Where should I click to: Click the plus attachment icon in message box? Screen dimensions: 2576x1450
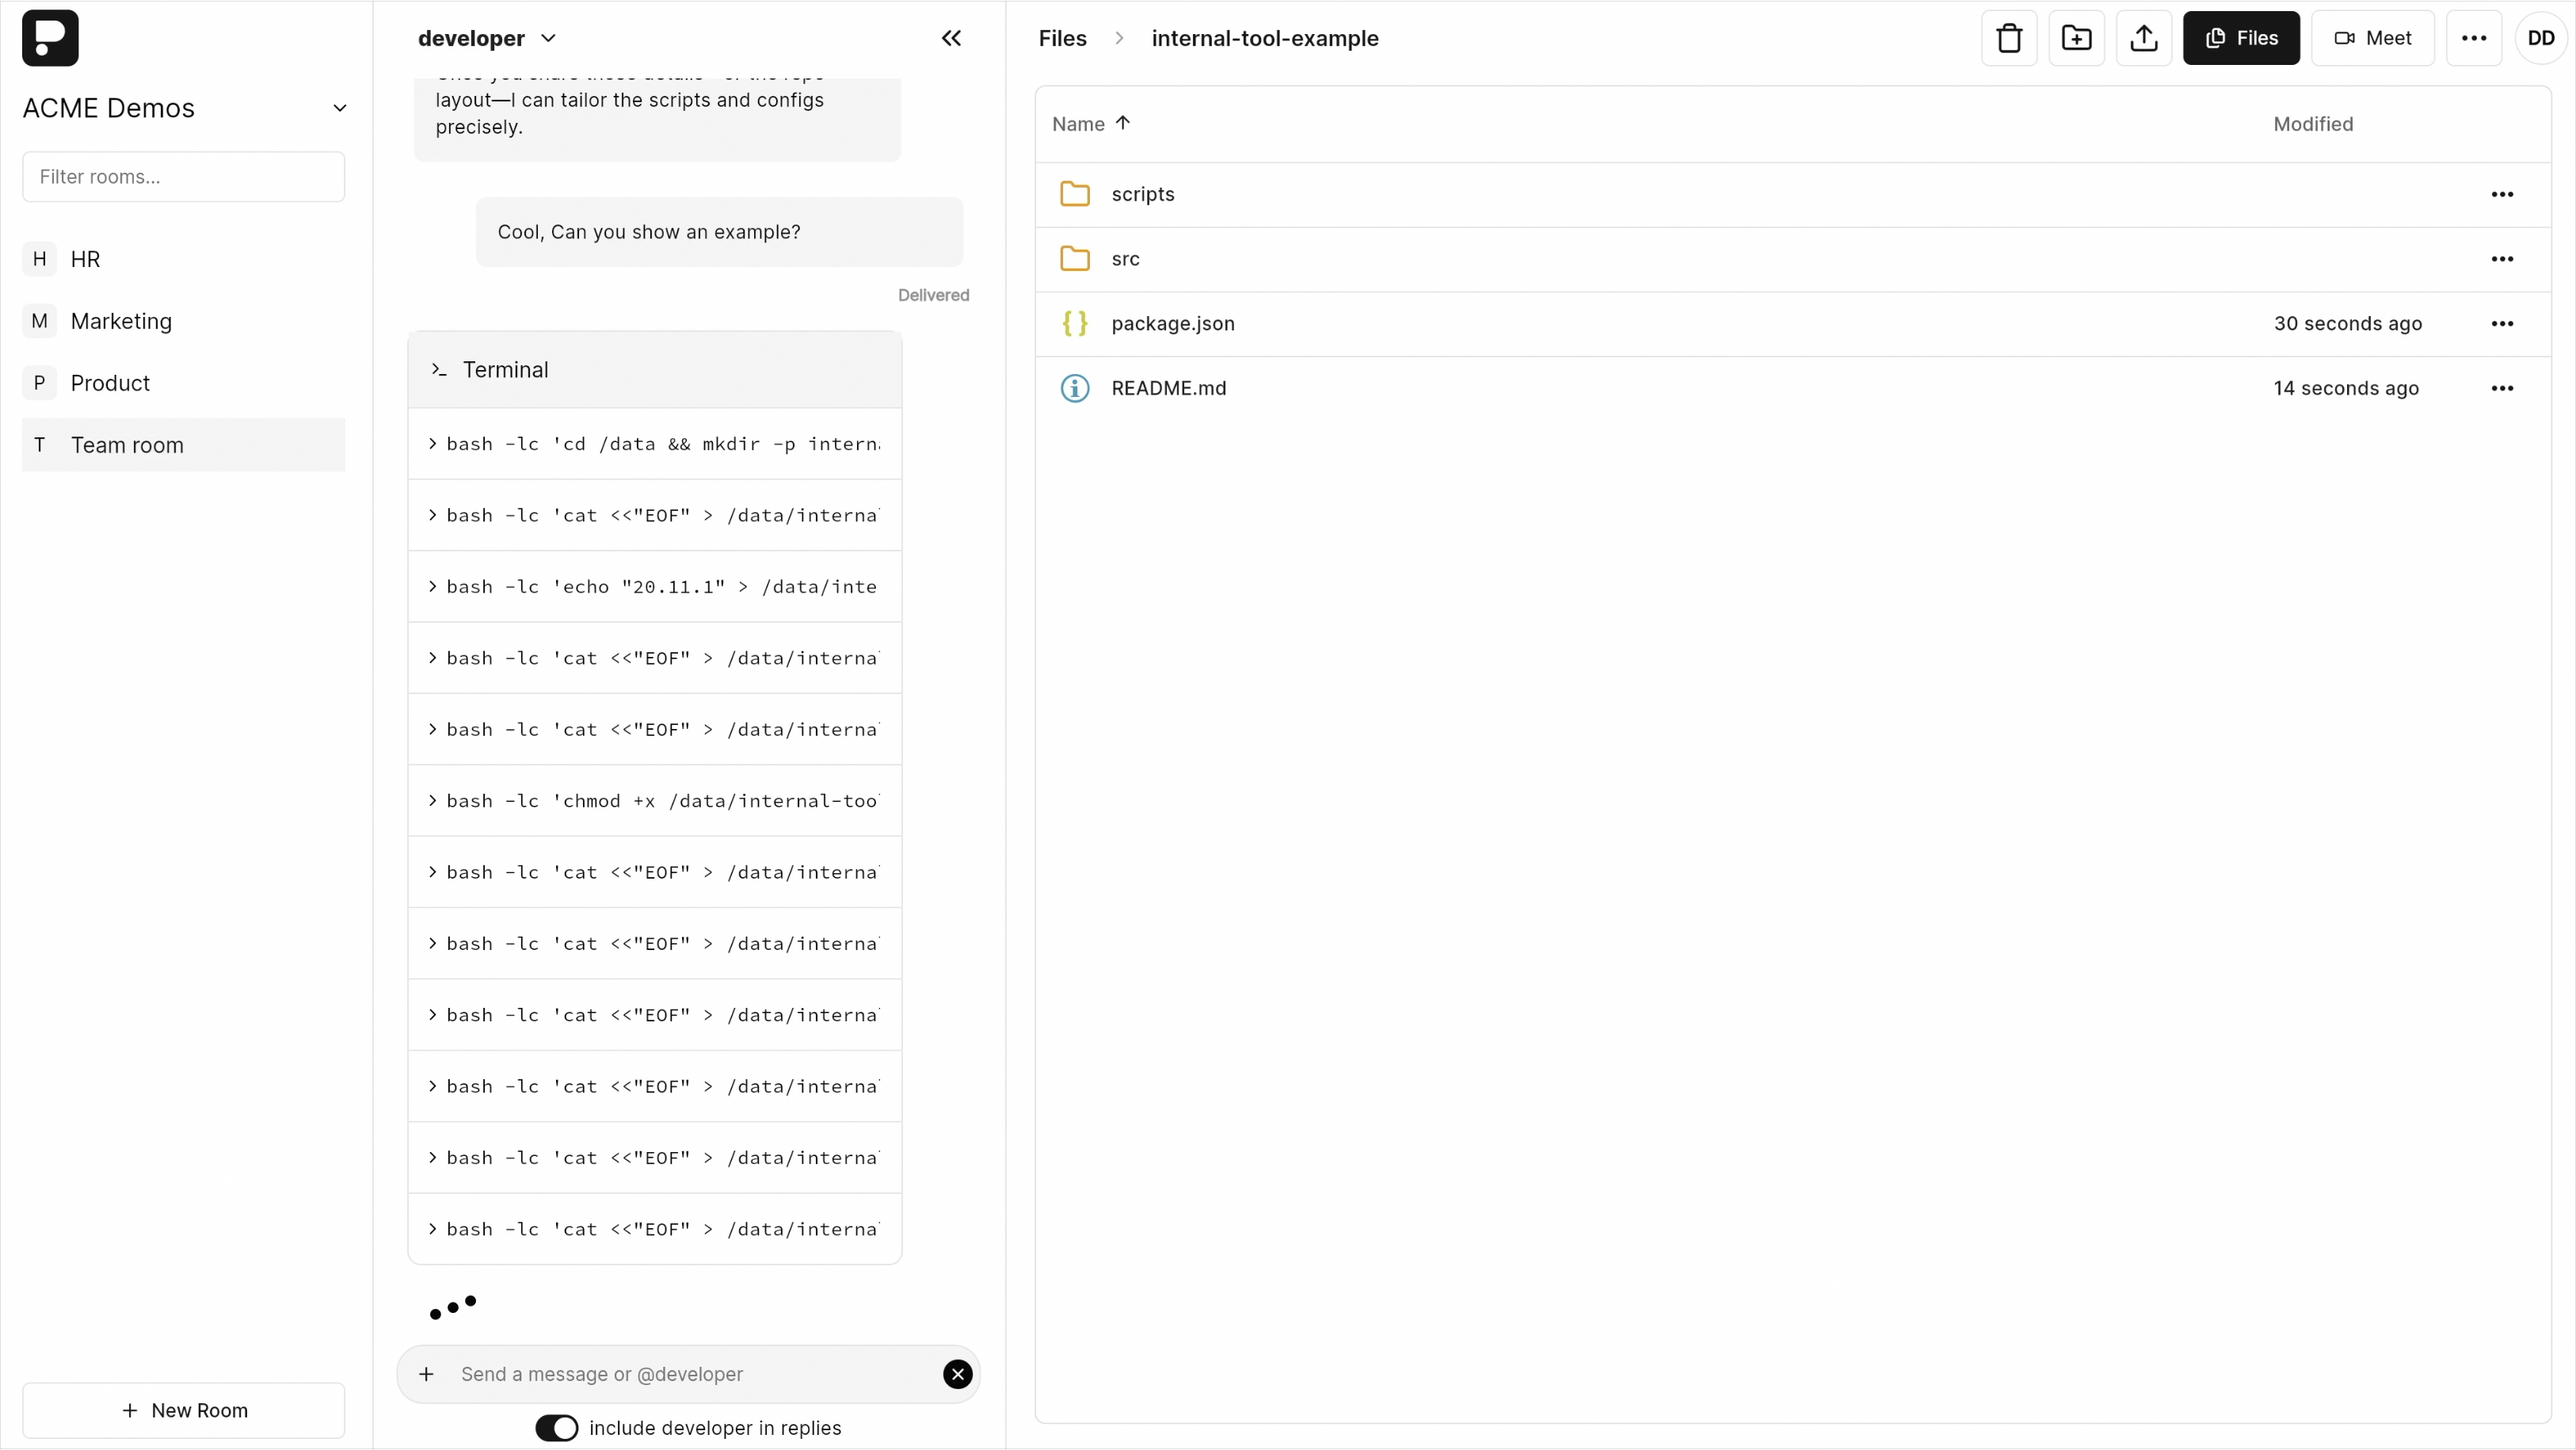click(426, 1374)
